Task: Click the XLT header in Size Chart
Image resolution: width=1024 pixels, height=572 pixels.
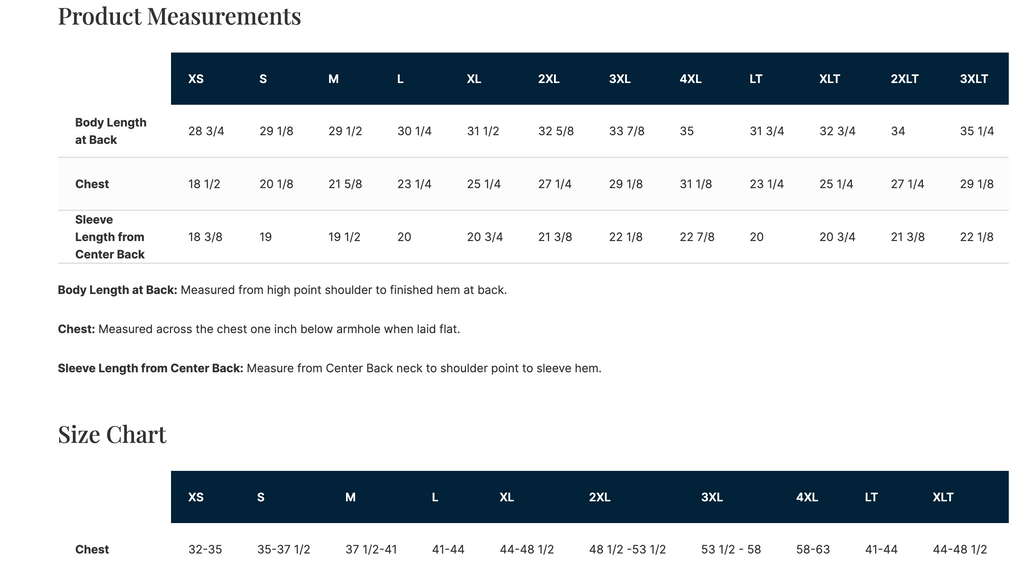Action: [x=943, y=498]
